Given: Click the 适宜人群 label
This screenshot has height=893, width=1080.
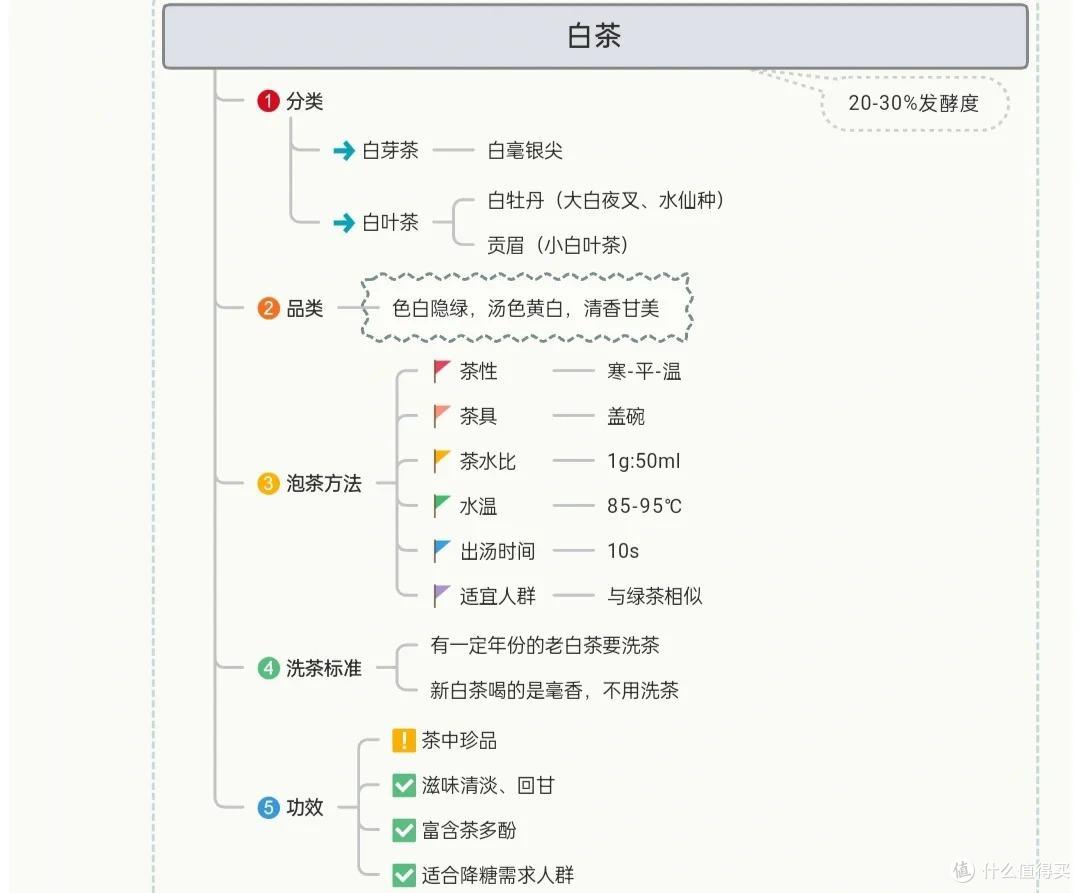Looking at the screenshot, I should [x=497, y=596].
